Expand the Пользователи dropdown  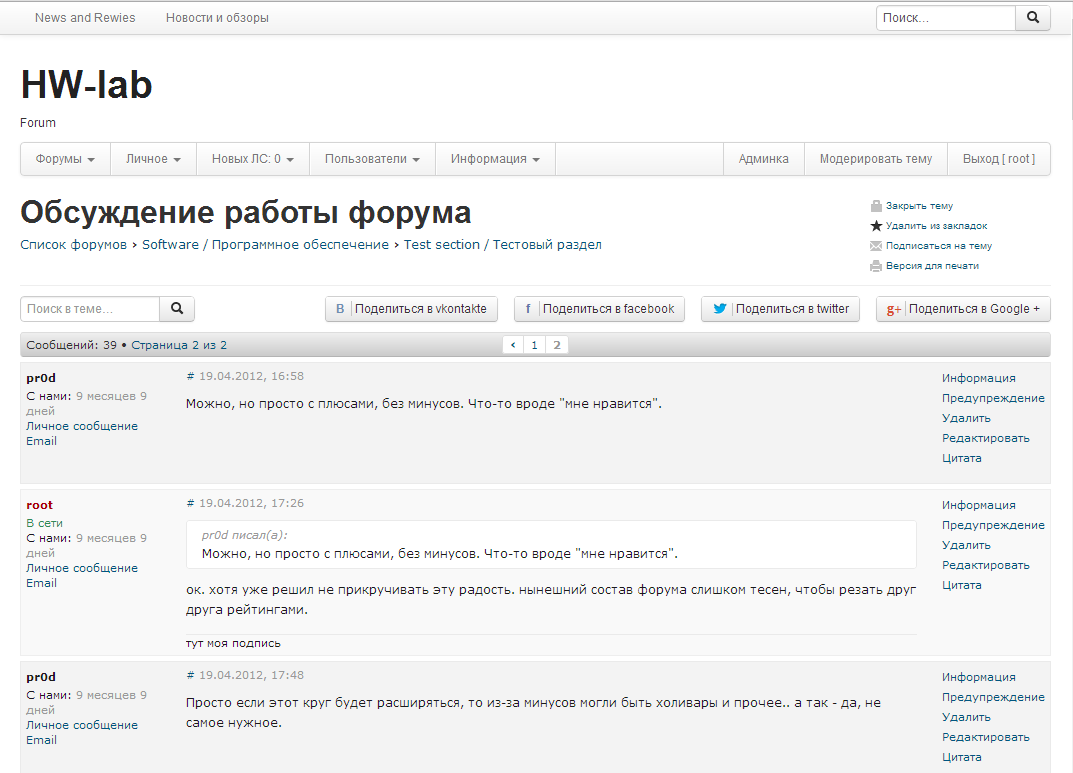(x=372, y=159)
